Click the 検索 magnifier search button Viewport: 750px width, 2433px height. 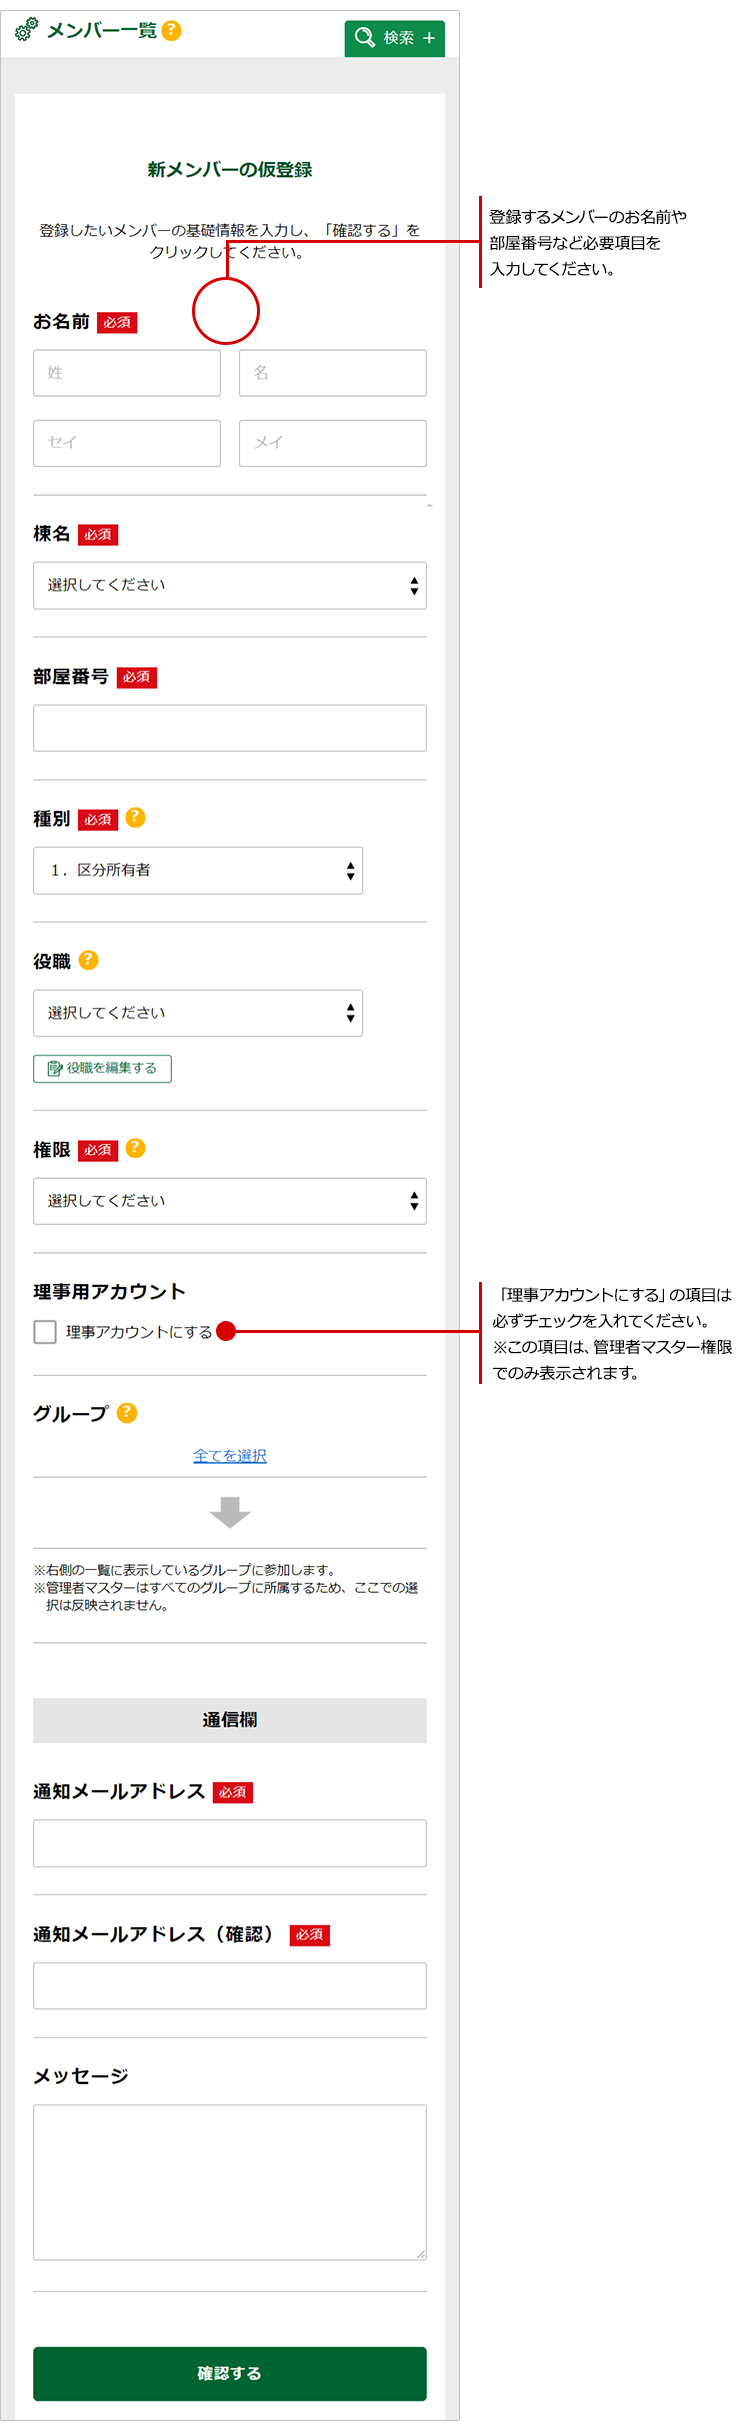pos(394,38)
